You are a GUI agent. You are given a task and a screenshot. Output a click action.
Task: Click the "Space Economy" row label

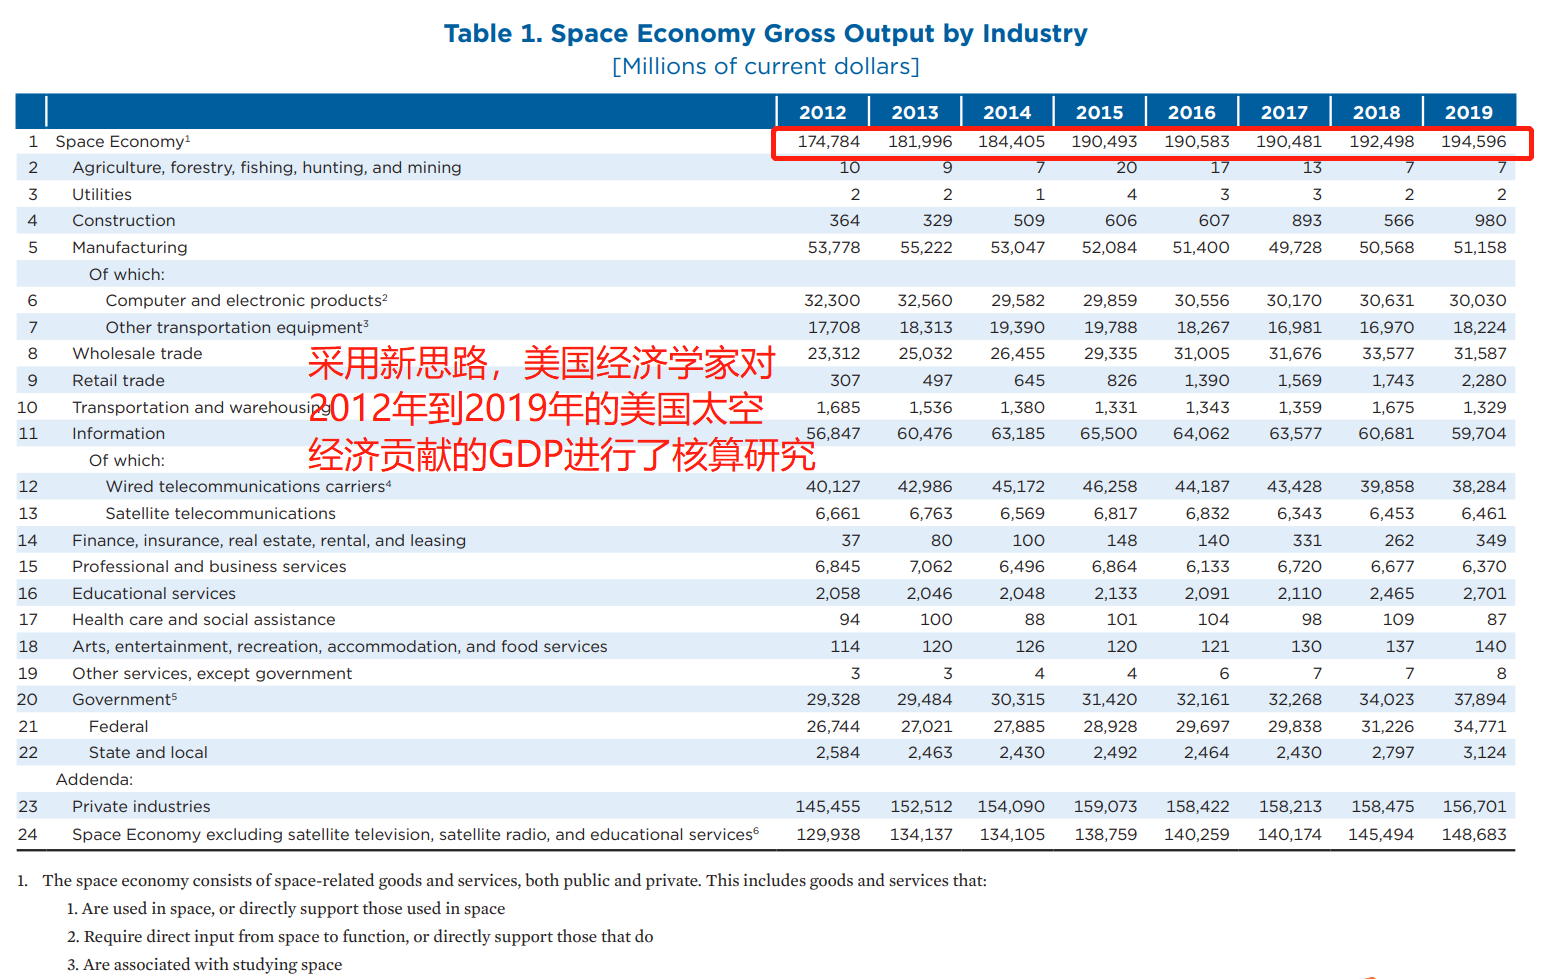pos(120,141)
